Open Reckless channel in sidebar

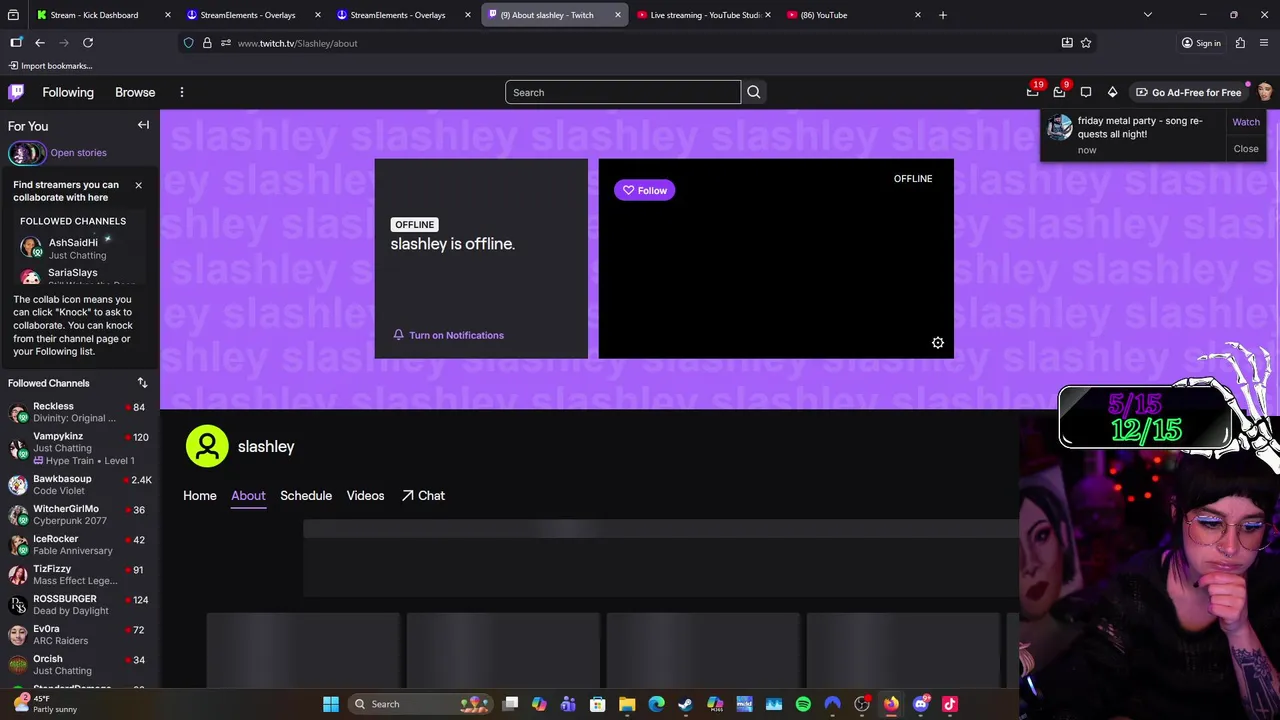(x=78, y=412)
